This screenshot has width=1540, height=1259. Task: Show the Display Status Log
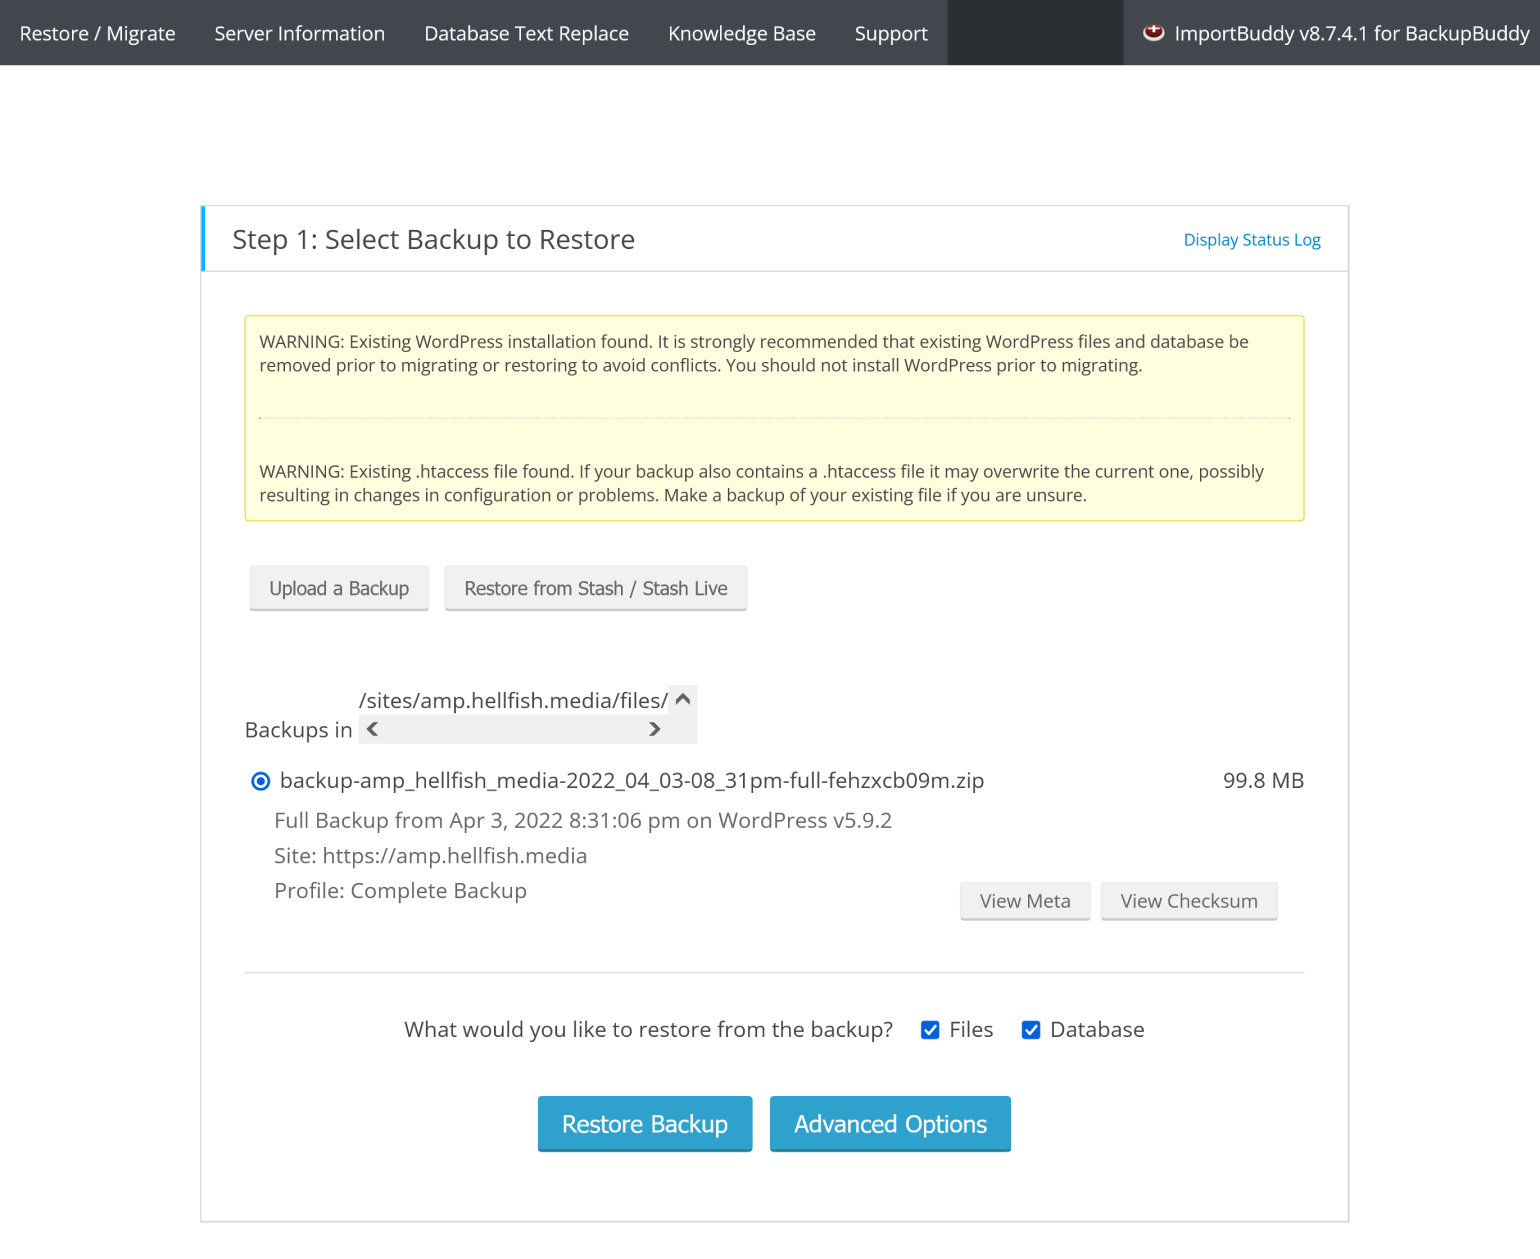click(1252, 240)
